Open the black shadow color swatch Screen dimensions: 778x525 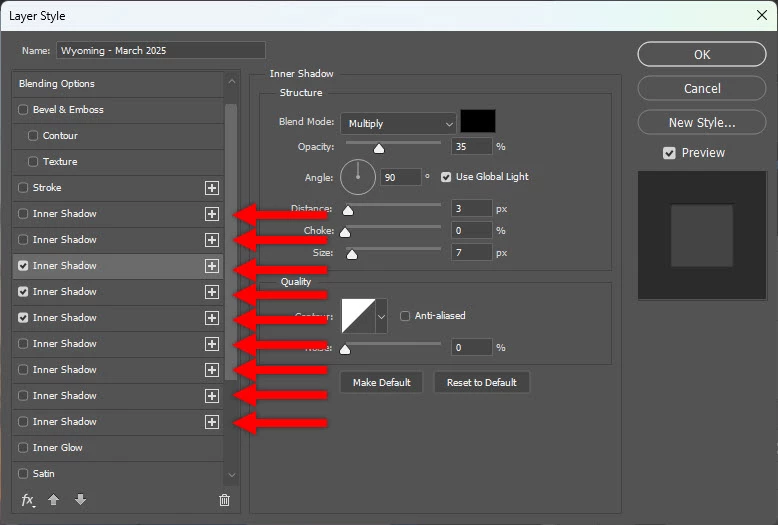click(478, 122)
